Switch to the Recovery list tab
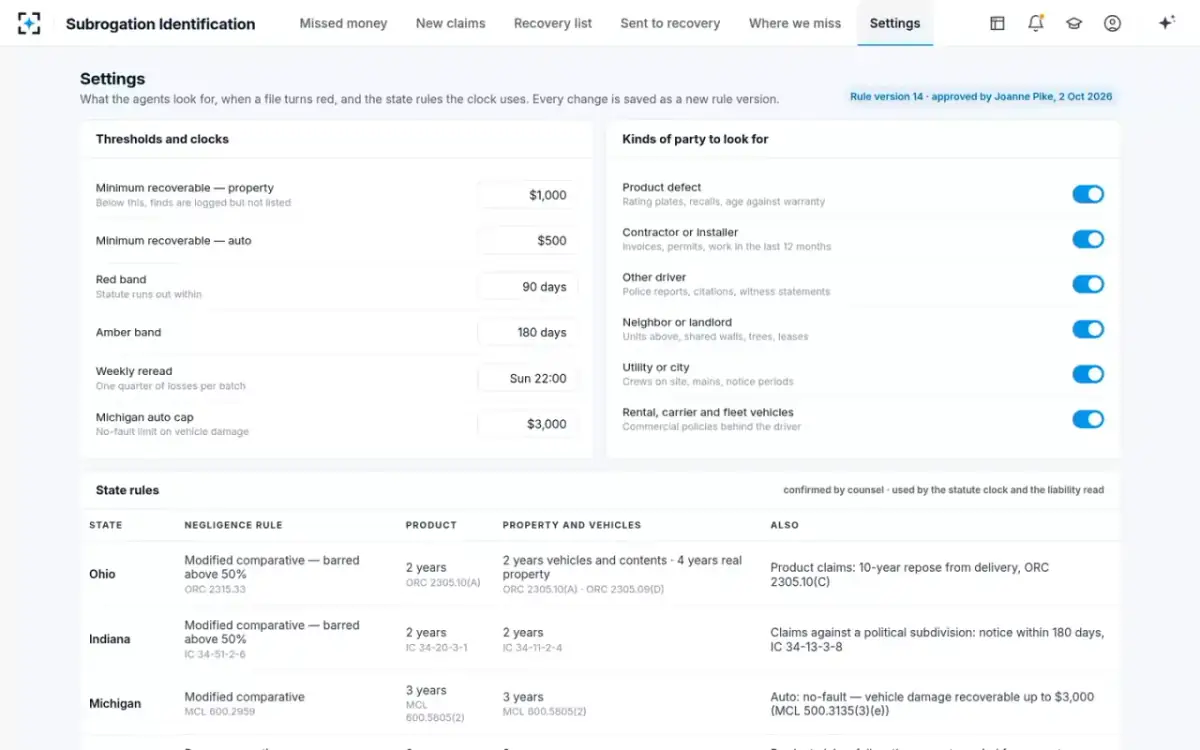 point(553,23)
